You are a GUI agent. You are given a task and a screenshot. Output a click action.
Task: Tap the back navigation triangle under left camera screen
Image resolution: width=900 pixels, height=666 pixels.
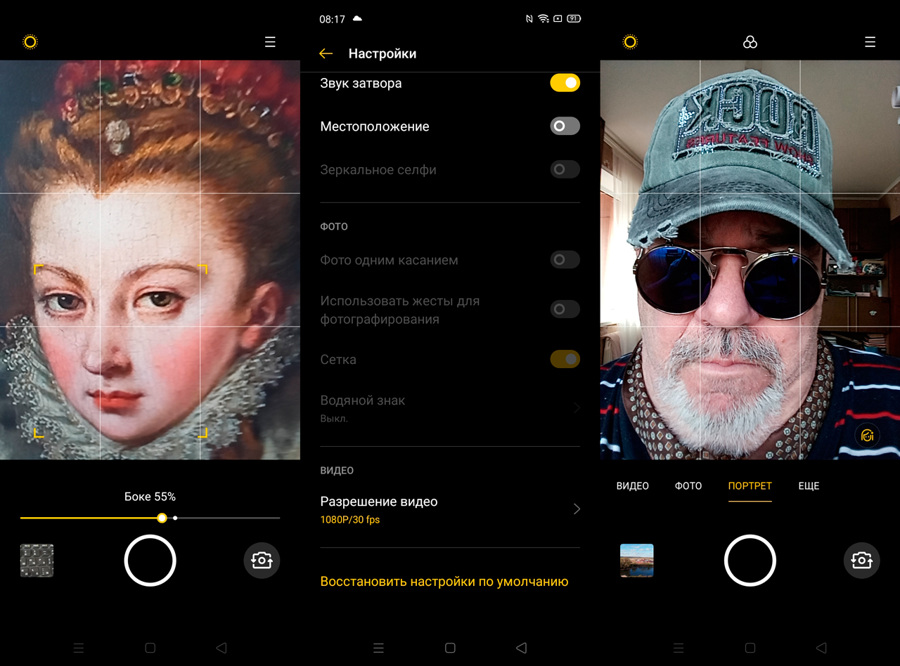pyautogui.click(x=221, y=648)
